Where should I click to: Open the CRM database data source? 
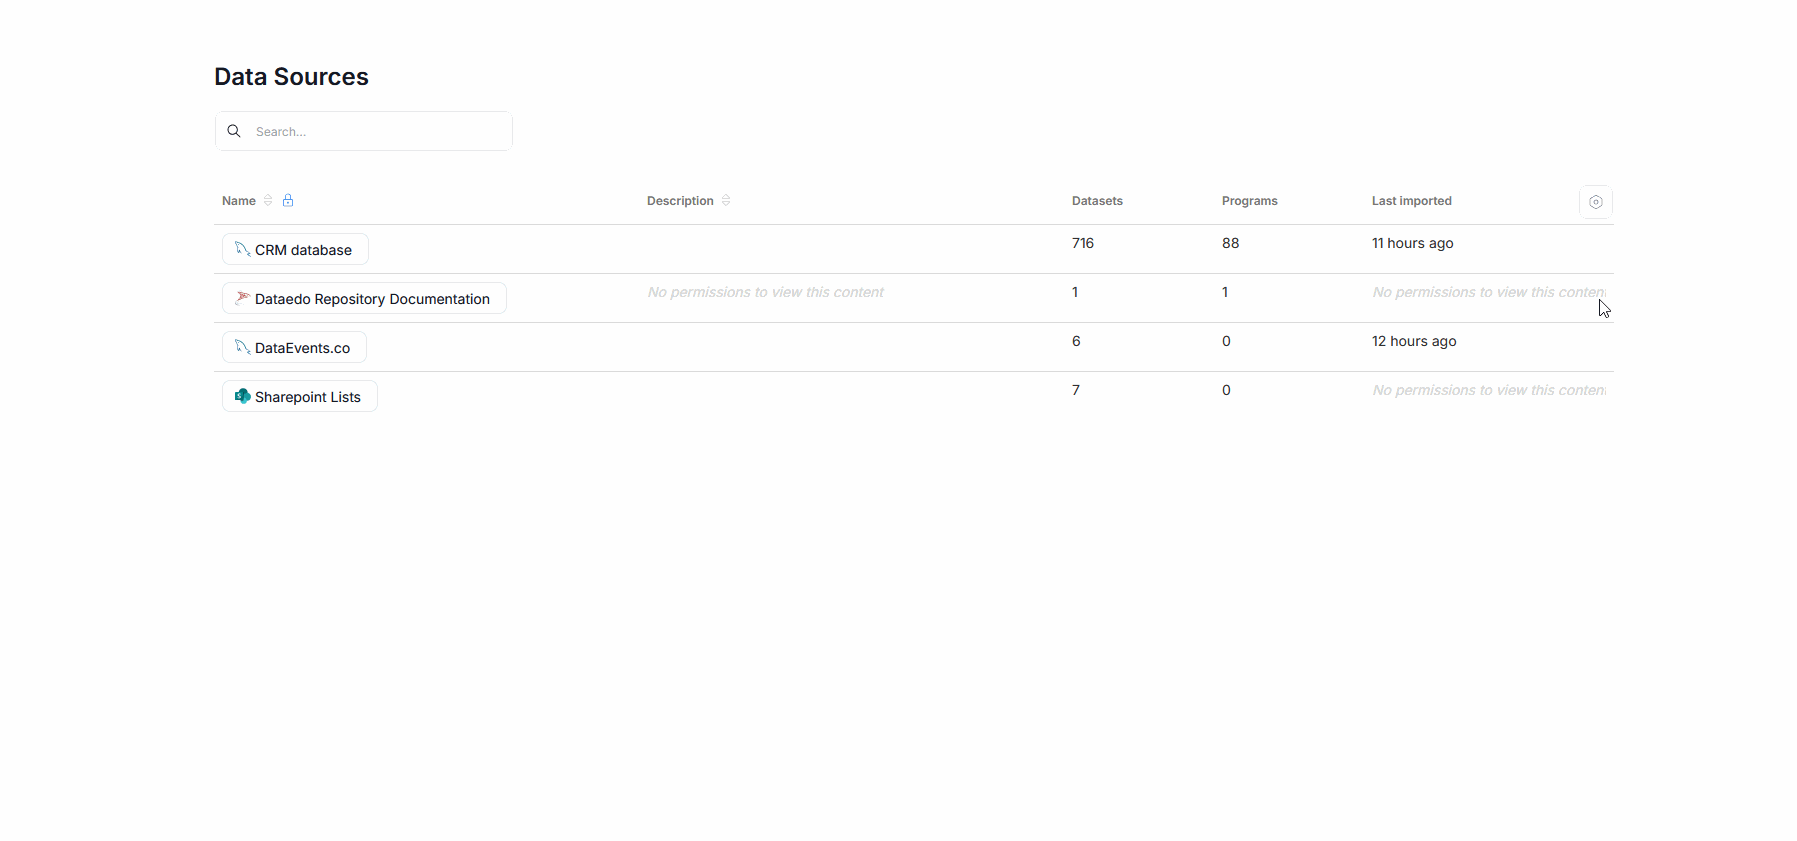pos(303,250)
